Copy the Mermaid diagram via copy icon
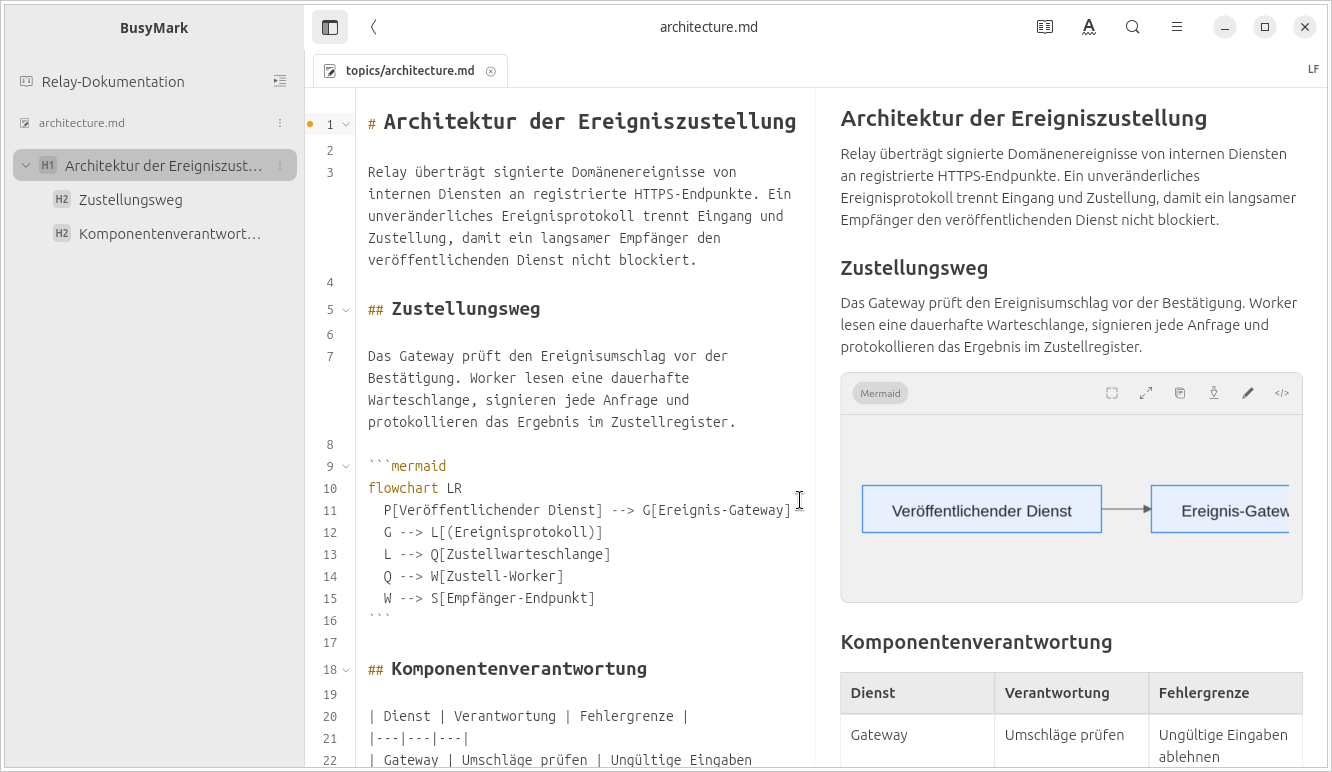This screenshot has height=772, width=1332. point(1180,393)
